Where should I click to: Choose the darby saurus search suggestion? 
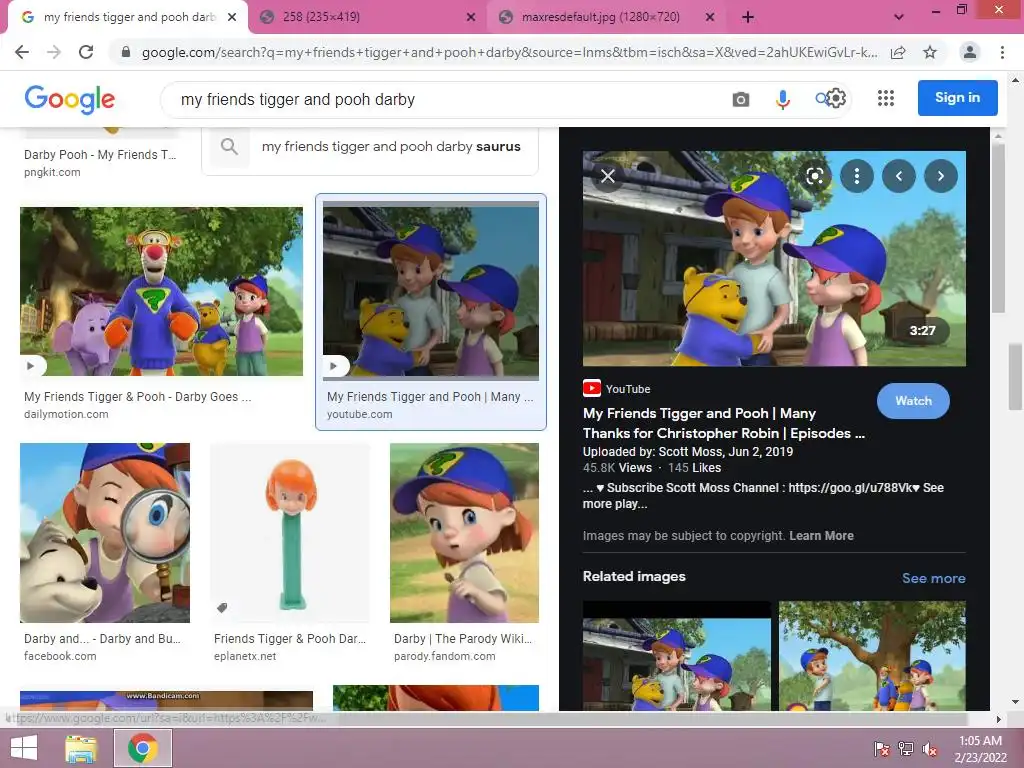(370, 146)
